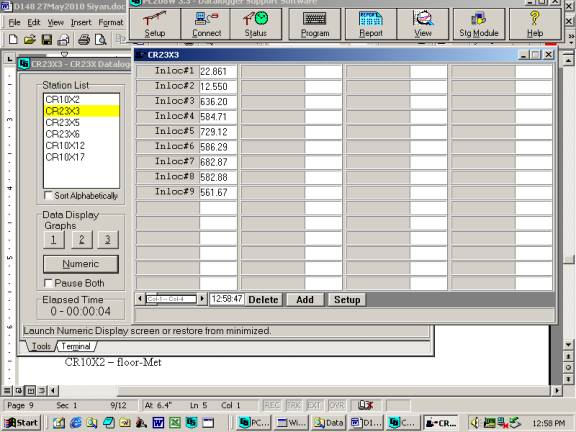Select station CR10X17 in list
This screenshot has height=432, width=576.
pos(82,157)
